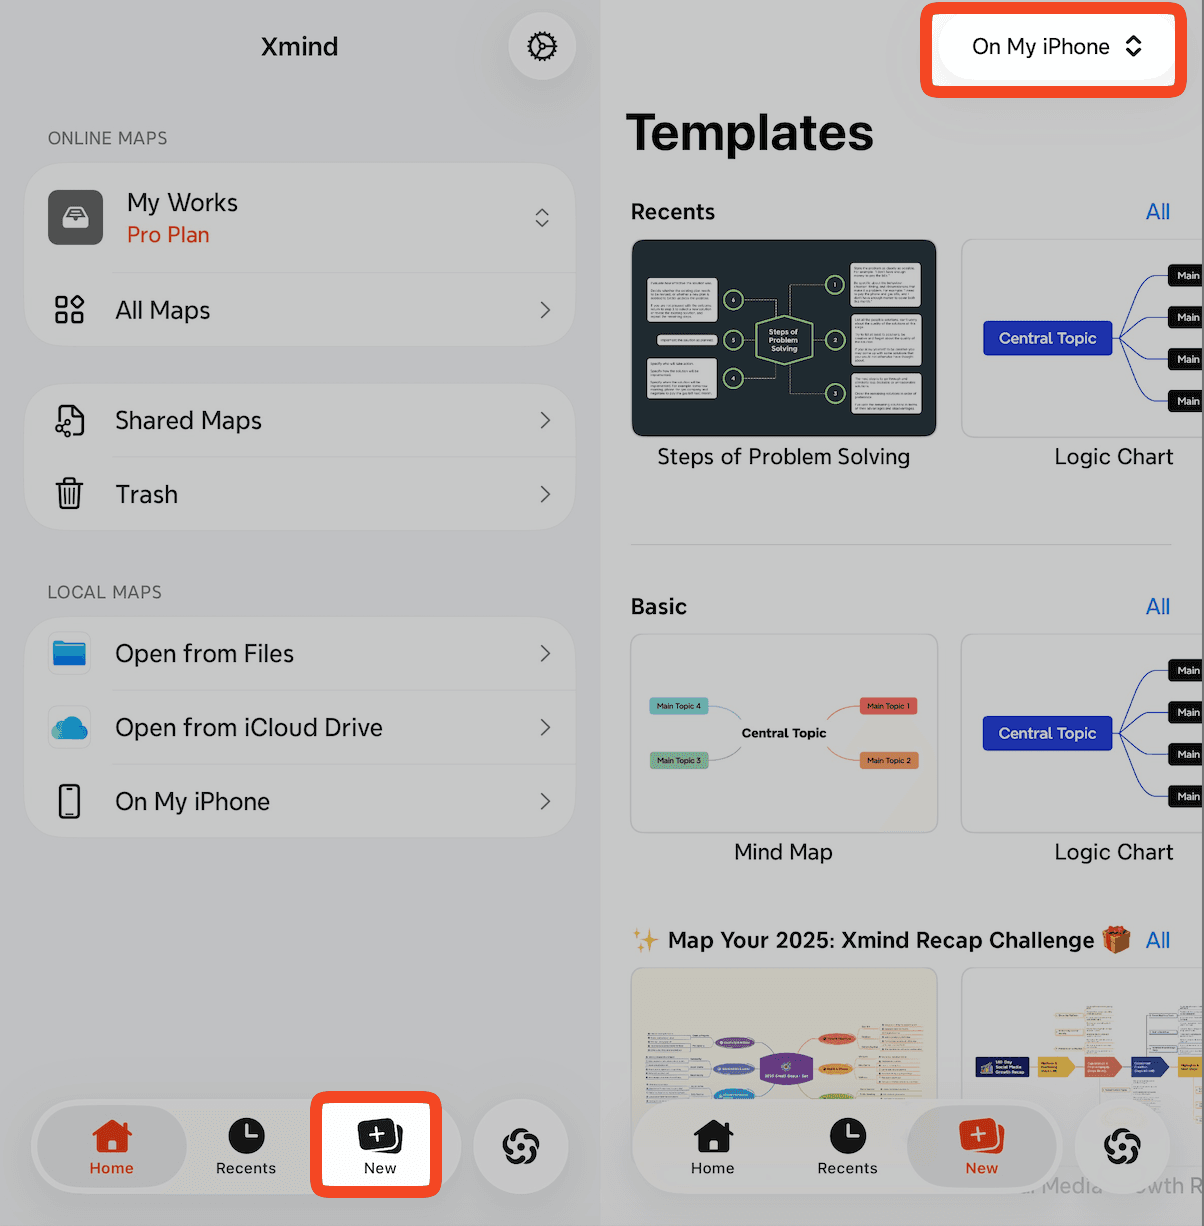
Task: Show All templates in Recents section
Action: coord(1157,212)
